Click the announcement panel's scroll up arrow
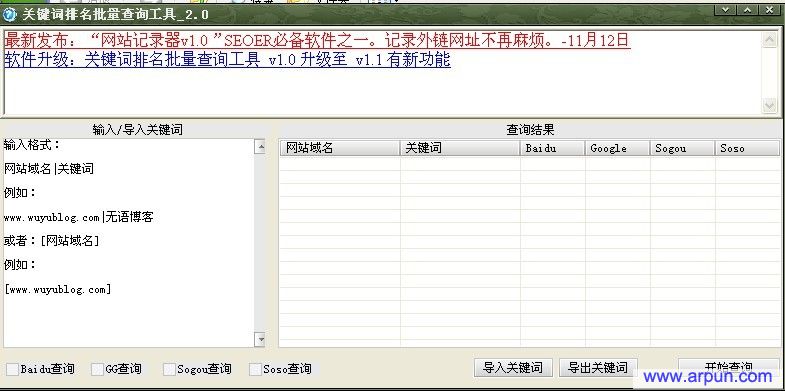The image size is (785, 391). click(x=769, y=40)
